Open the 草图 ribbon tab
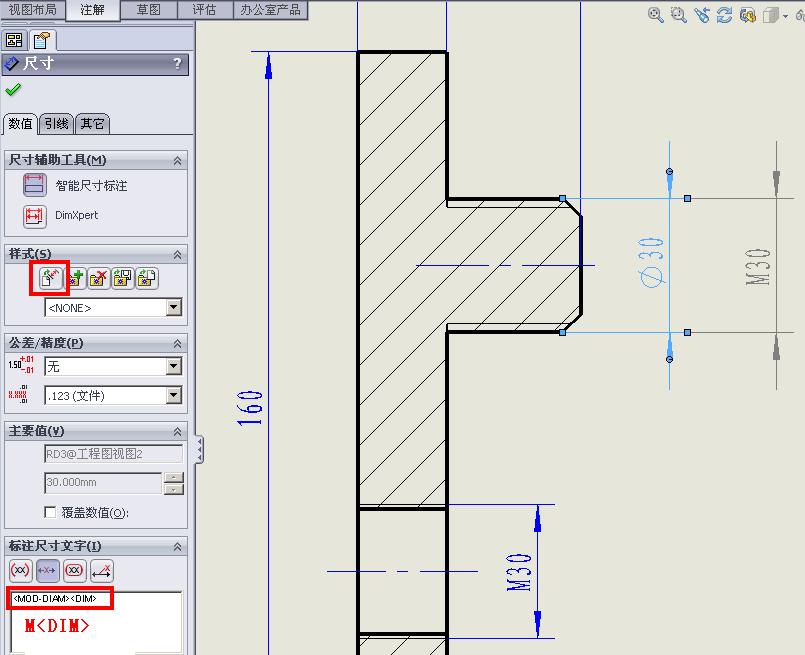805x655 pixels. (x=149, y=10)
